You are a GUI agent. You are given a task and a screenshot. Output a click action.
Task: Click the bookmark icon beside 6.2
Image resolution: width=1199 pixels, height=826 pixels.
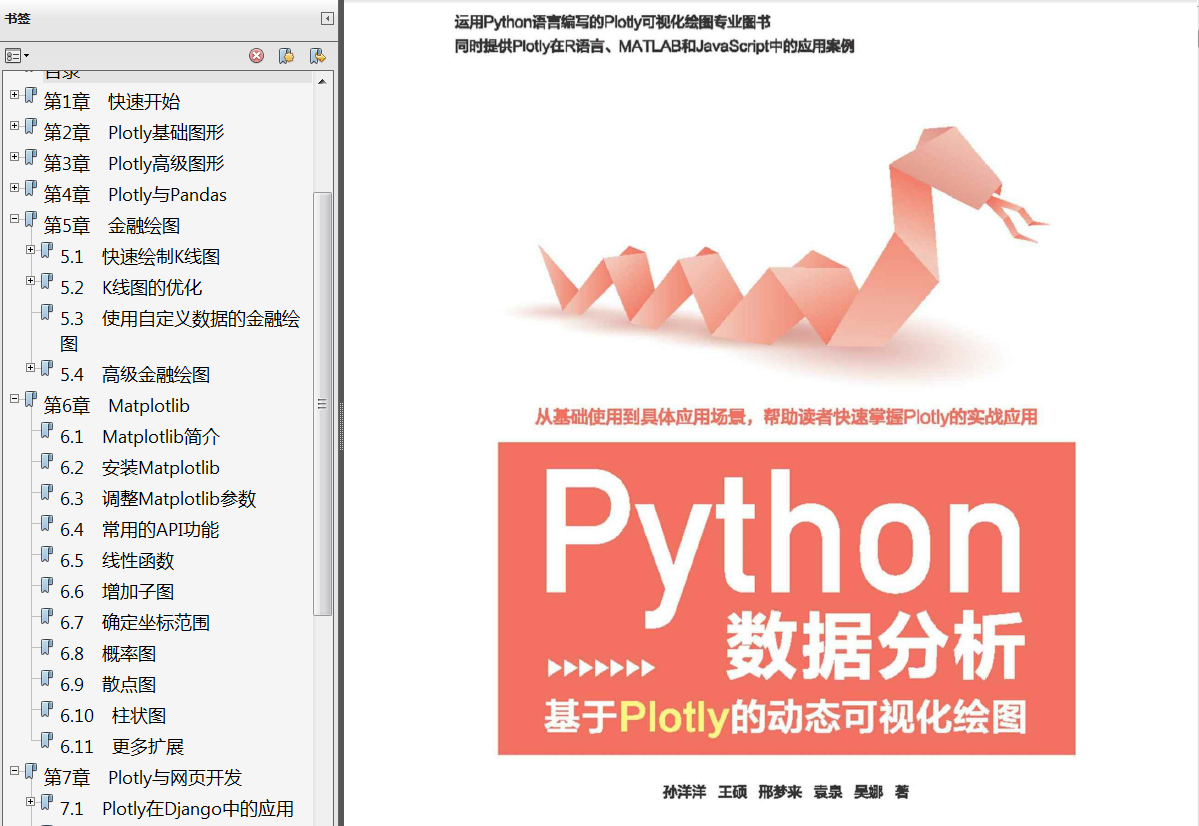click(x=47, y=461)
